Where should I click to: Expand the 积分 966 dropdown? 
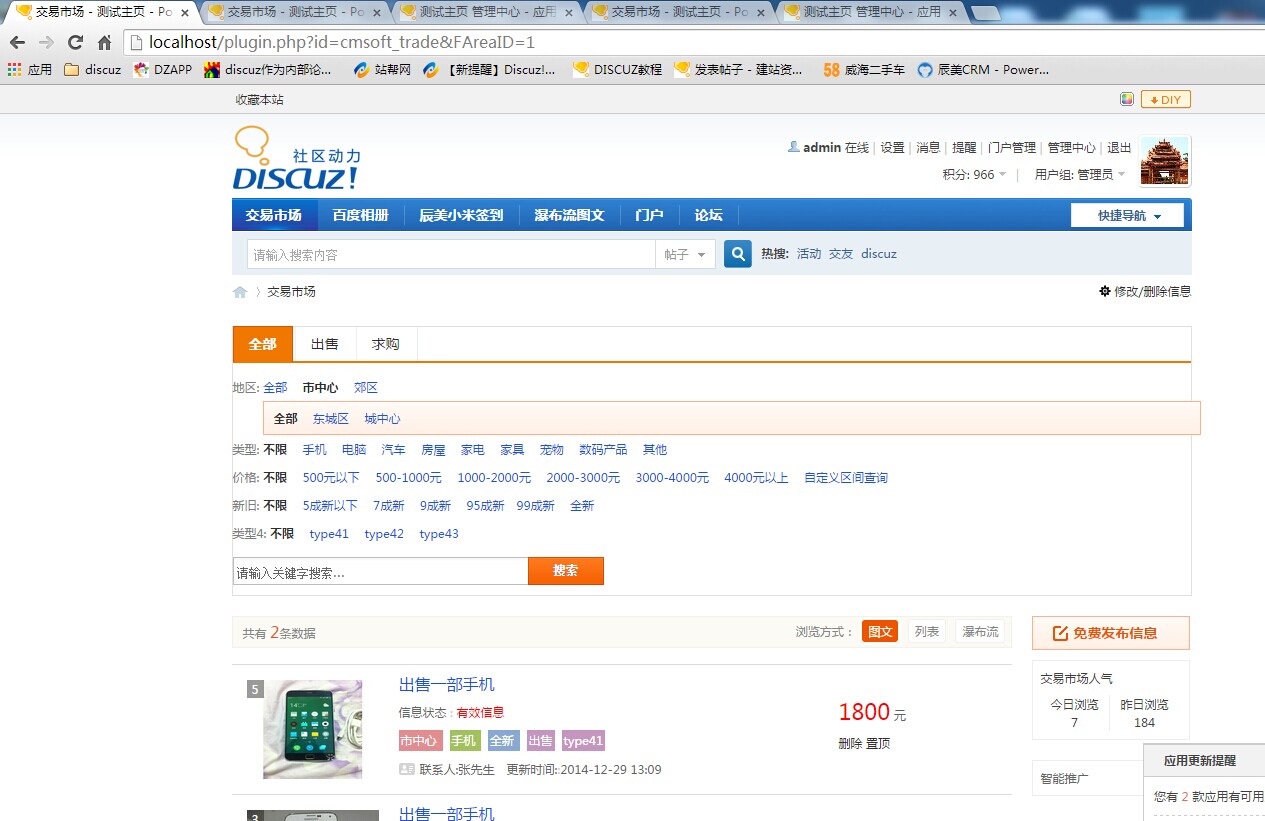[x=977, y=175]
